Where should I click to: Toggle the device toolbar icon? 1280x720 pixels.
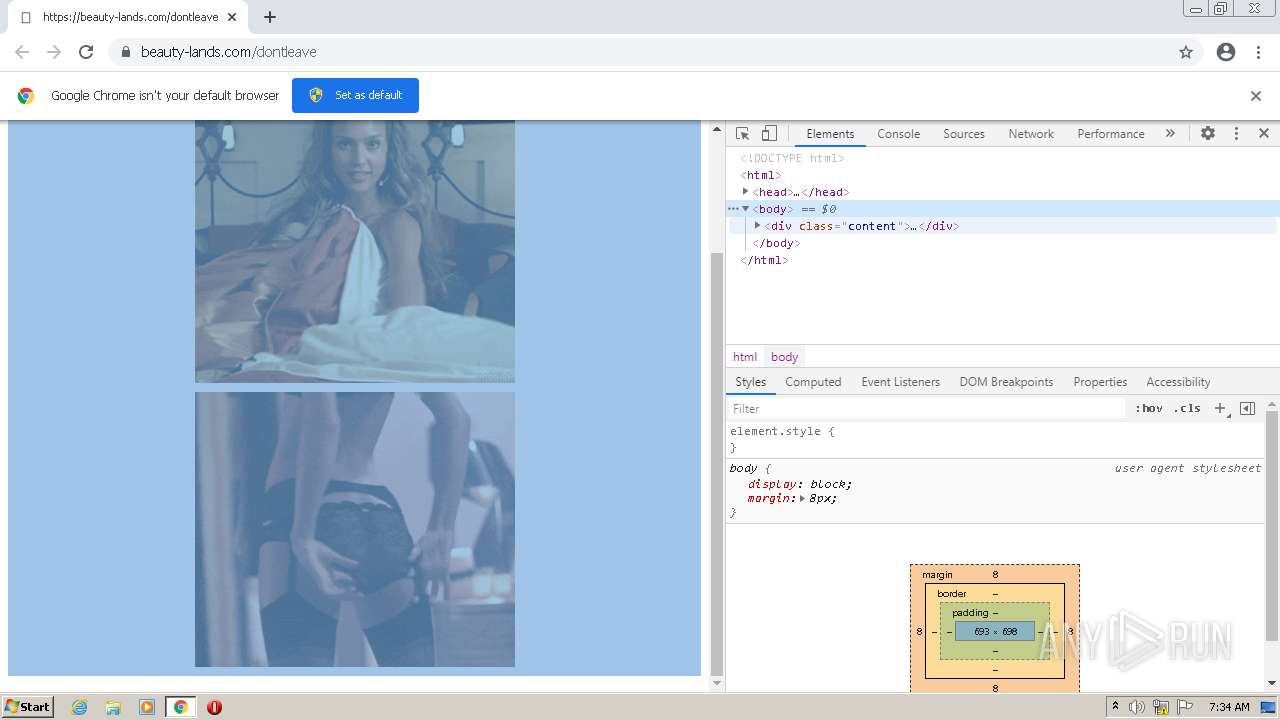click(x=769, y=133)
